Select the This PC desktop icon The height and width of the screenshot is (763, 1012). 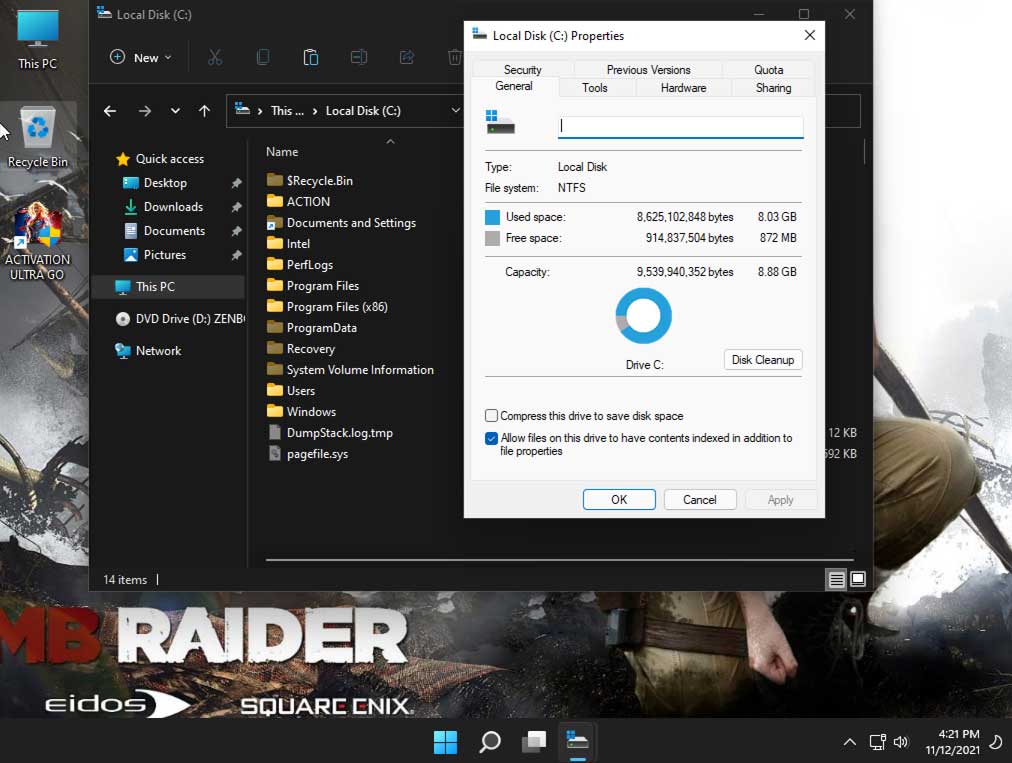[37, 39]
